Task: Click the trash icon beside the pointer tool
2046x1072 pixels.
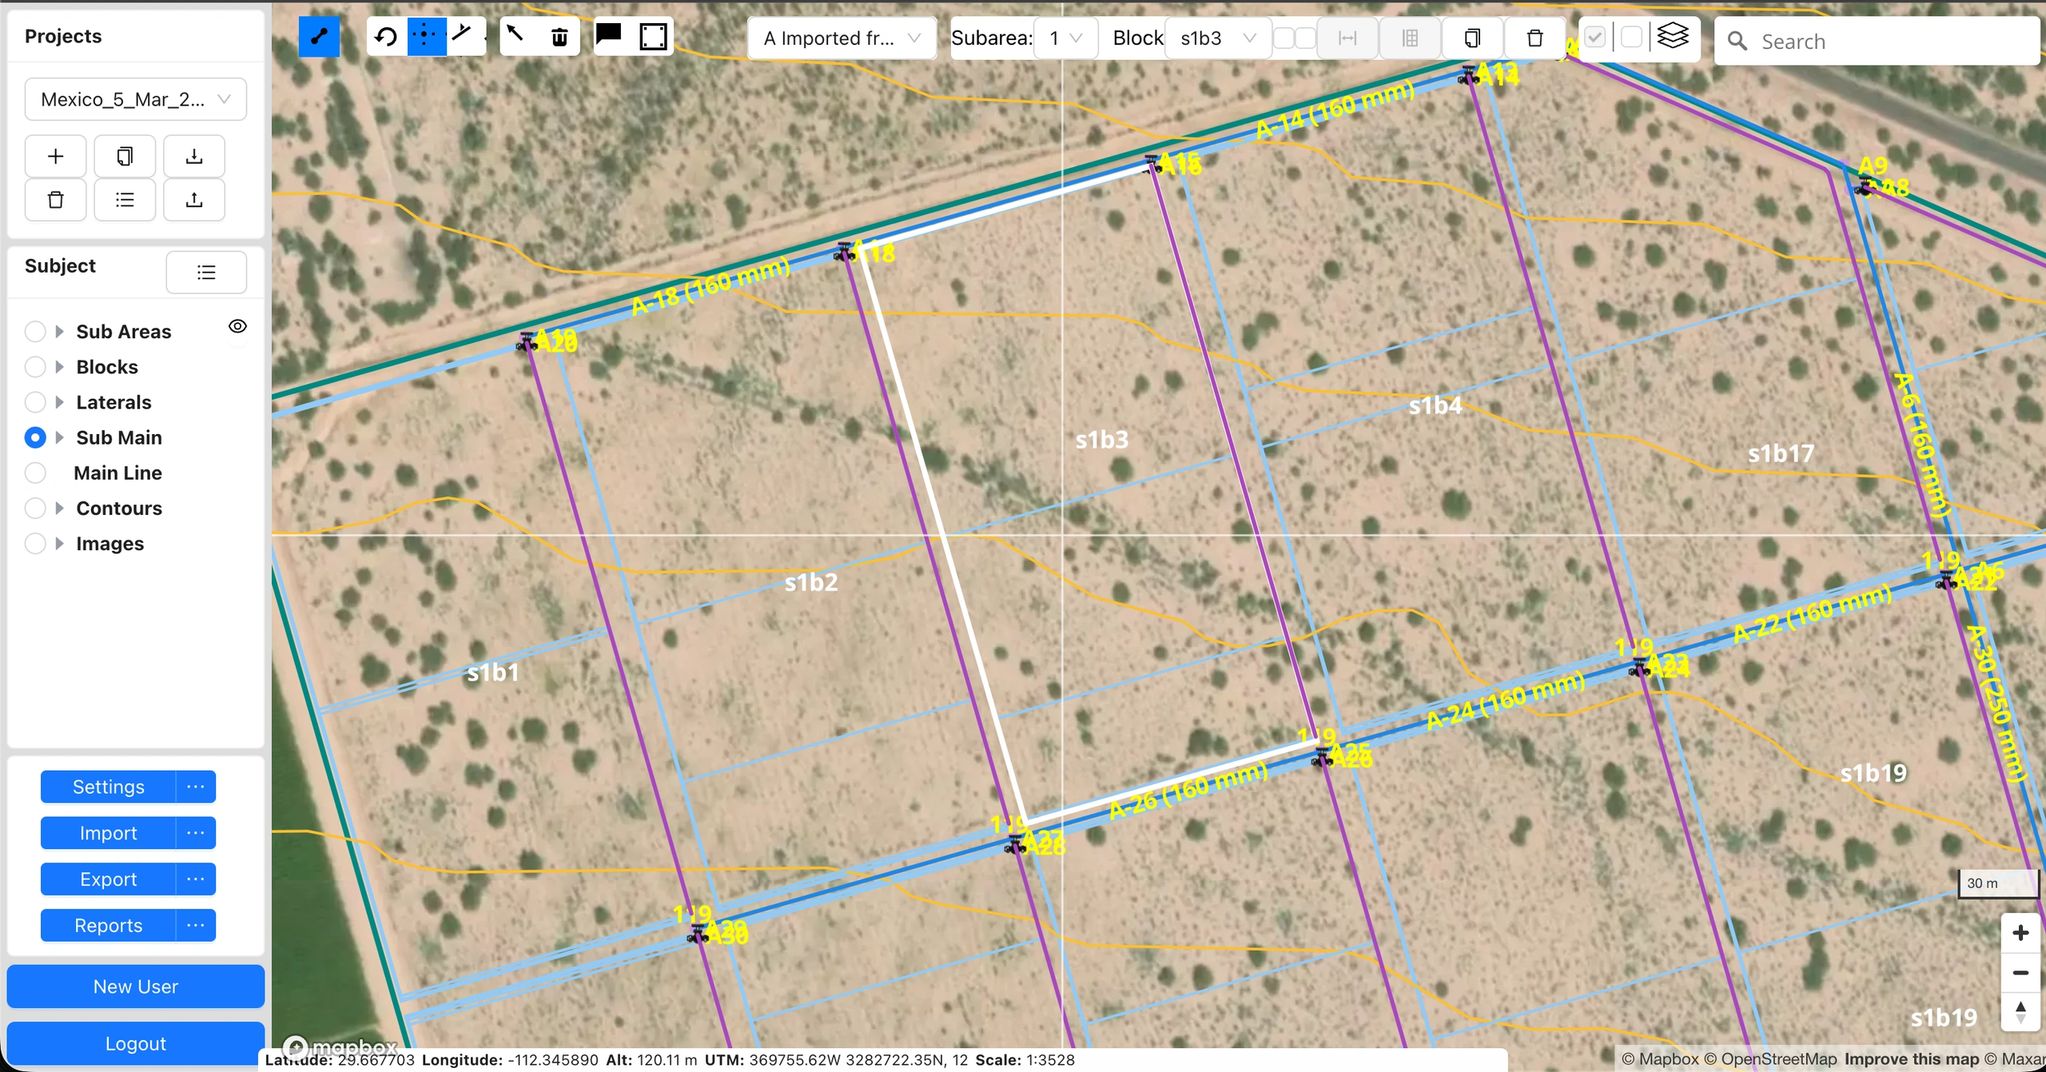Action: [560, 37]
